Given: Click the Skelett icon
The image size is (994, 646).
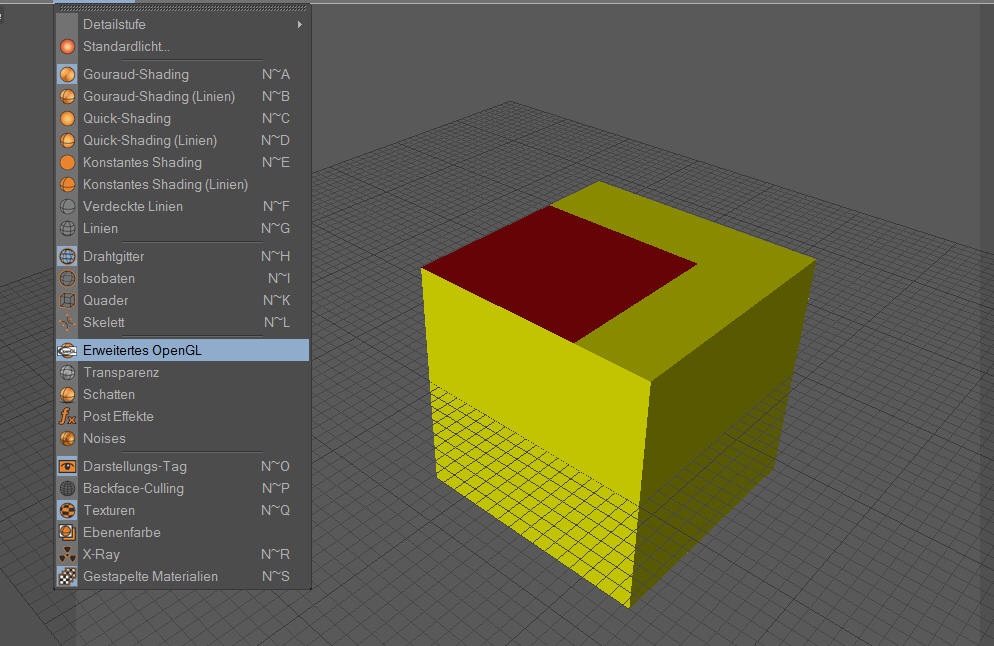Looking at the screenshot, I should click(67, 323).
